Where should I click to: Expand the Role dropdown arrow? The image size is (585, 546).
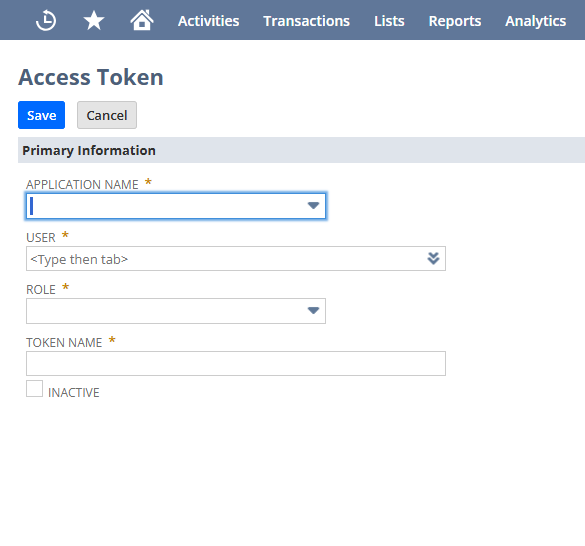click(x=313, y=311)
